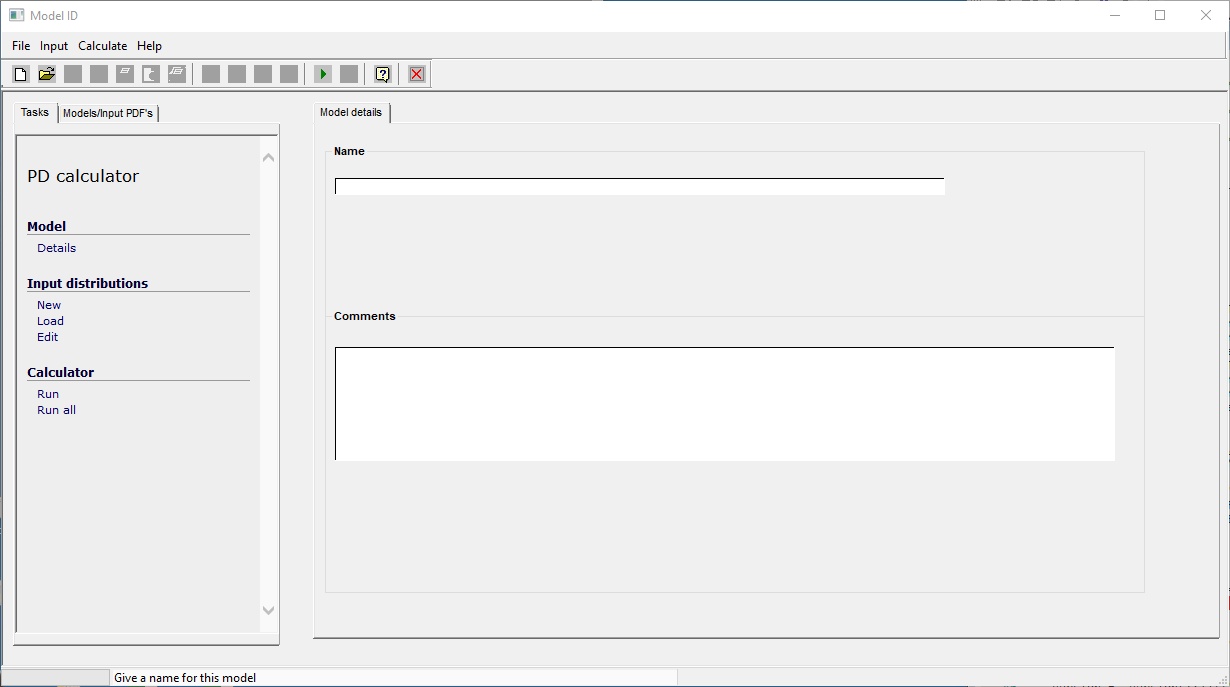1230x687 pixels.
Task: Open the File menu
Action: [x=21, y=46]
